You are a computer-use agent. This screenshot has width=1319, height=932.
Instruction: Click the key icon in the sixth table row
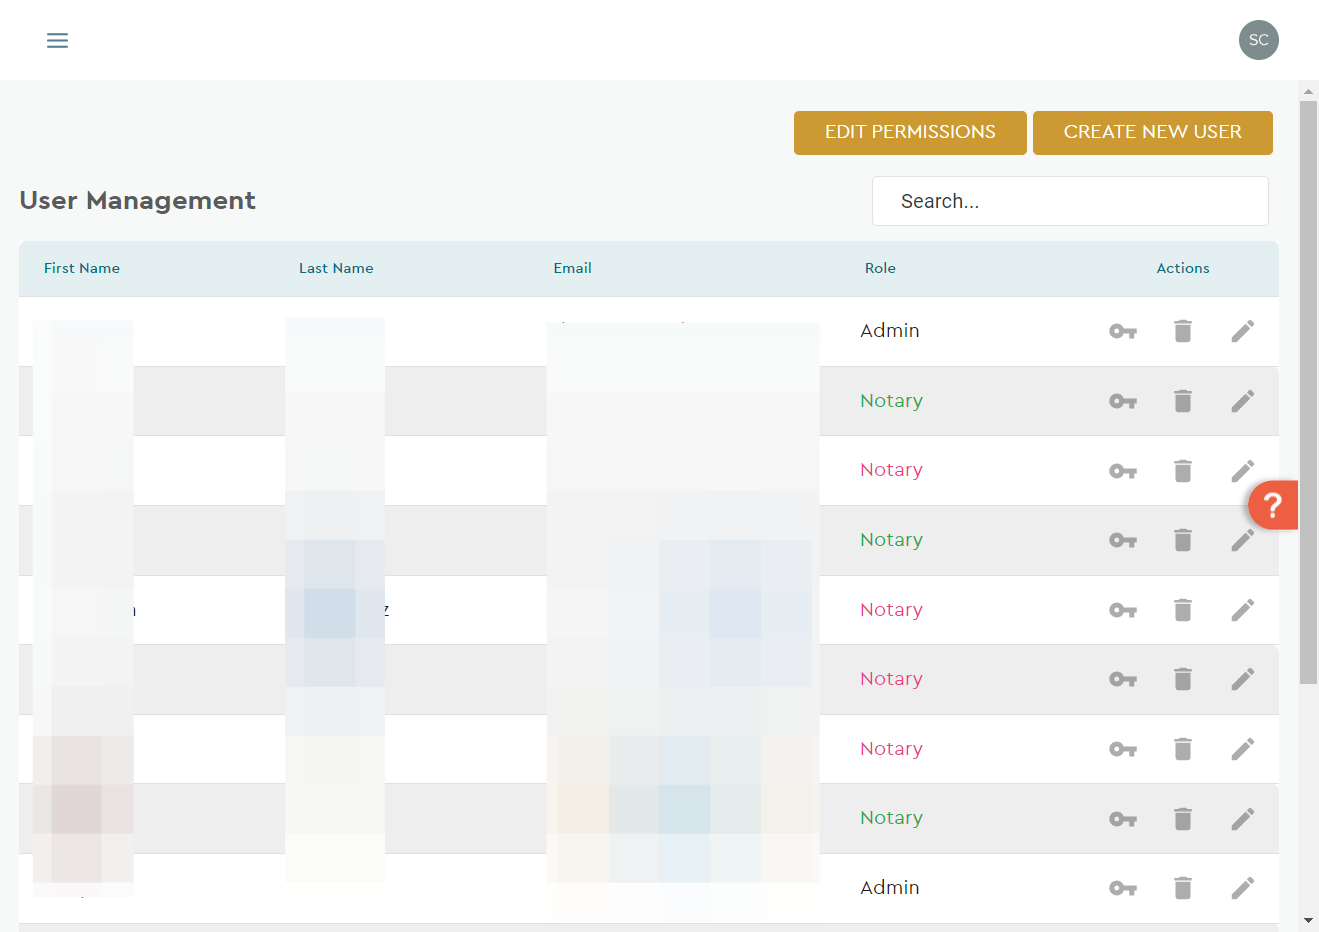pyautogui.click(x=1123, y=679)
